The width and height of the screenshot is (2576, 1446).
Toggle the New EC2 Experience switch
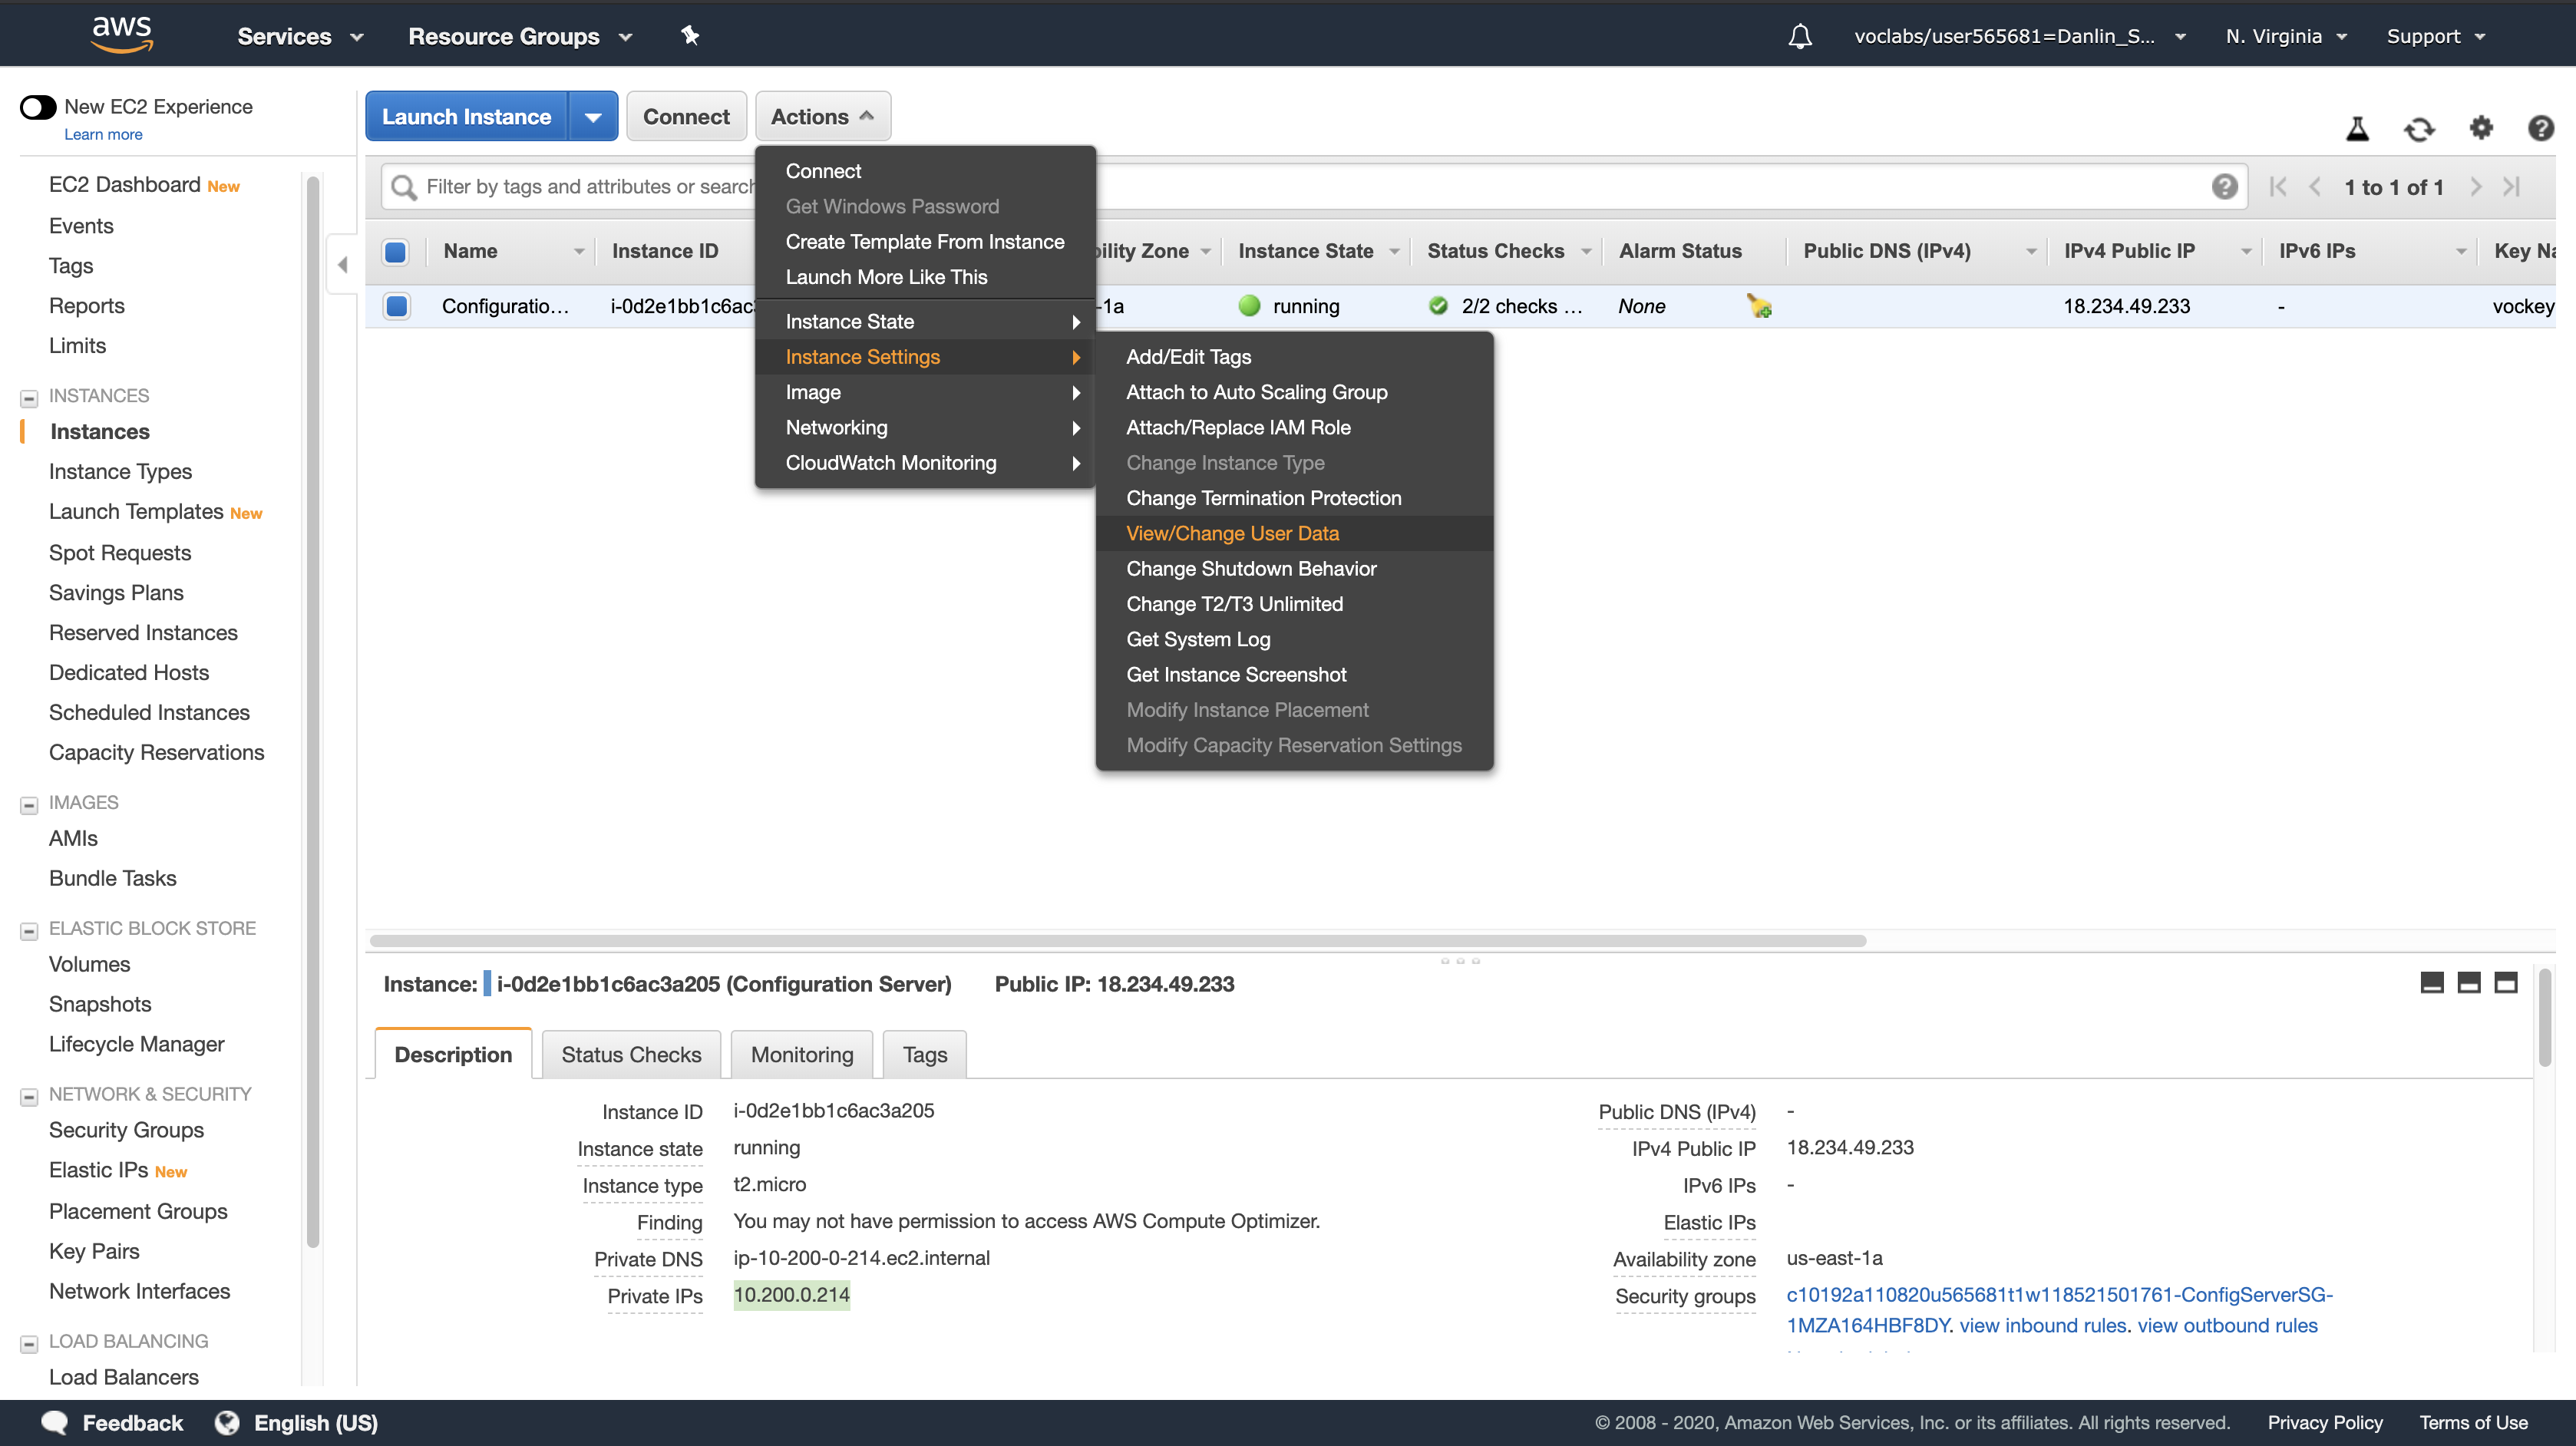(x=38, y=107)
